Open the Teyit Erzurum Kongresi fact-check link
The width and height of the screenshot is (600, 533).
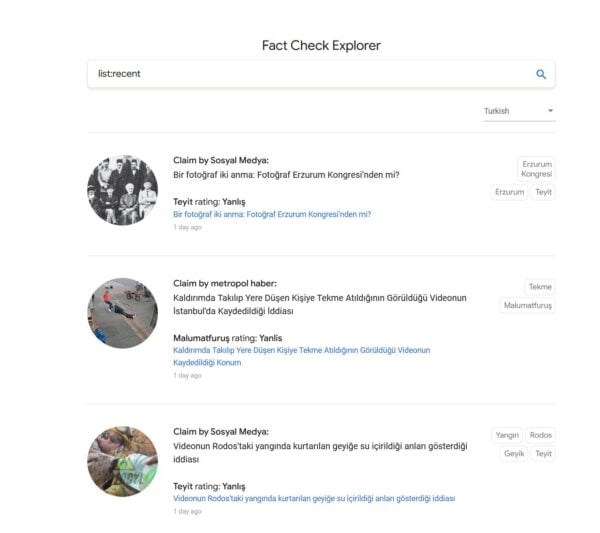(272, 214)
